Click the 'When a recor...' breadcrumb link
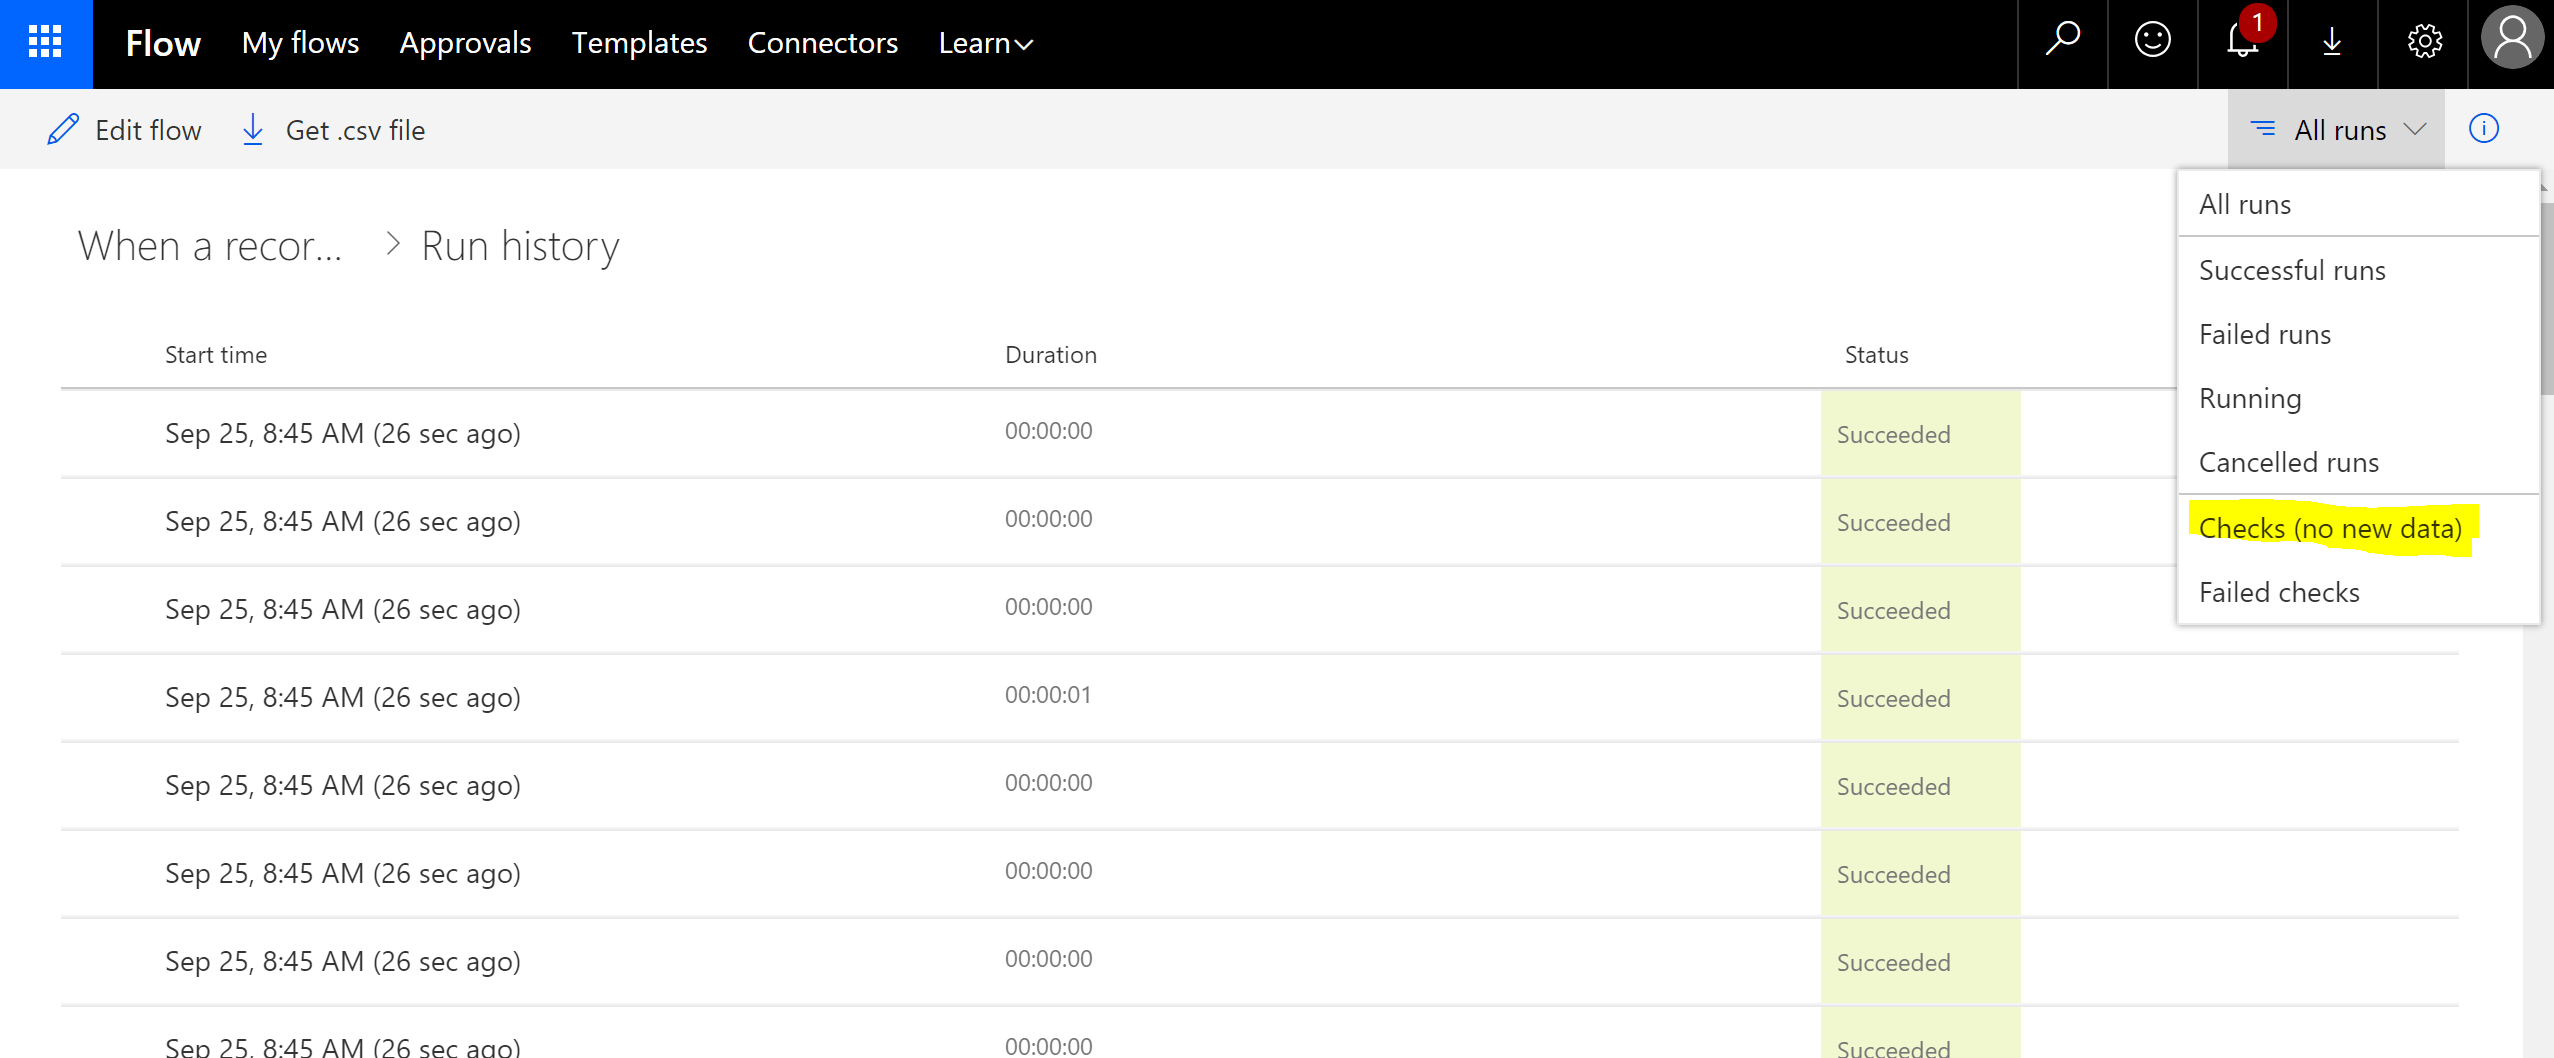 (x=210, y=246)
